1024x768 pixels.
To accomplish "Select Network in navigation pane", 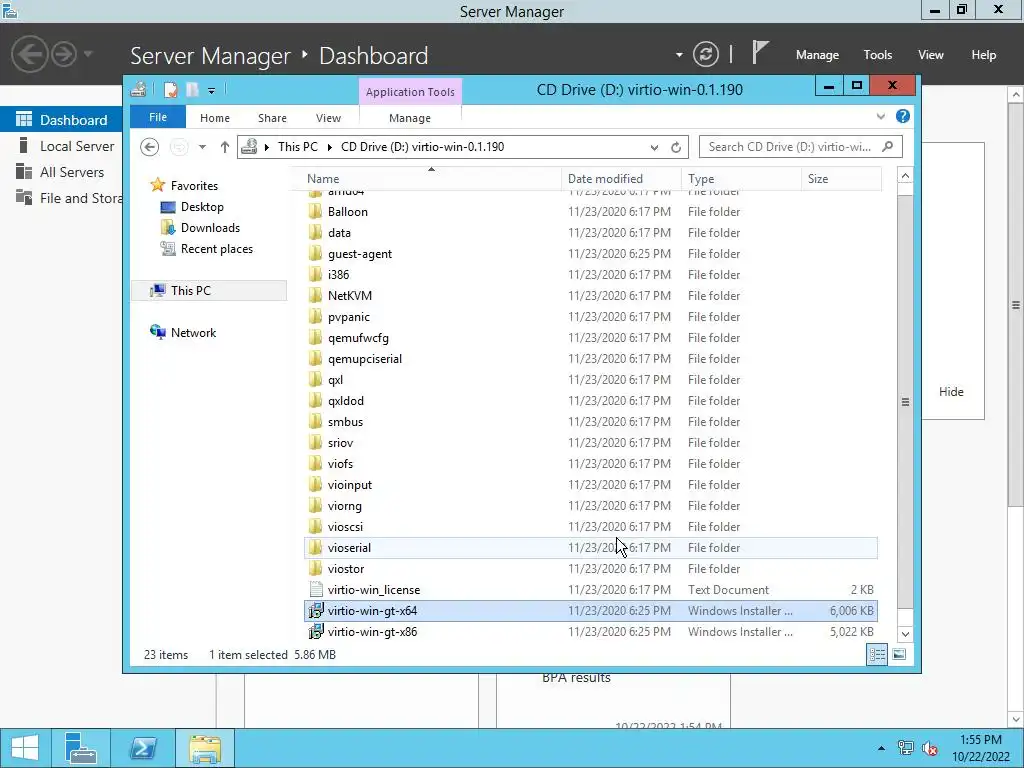I will click(193, 332).
